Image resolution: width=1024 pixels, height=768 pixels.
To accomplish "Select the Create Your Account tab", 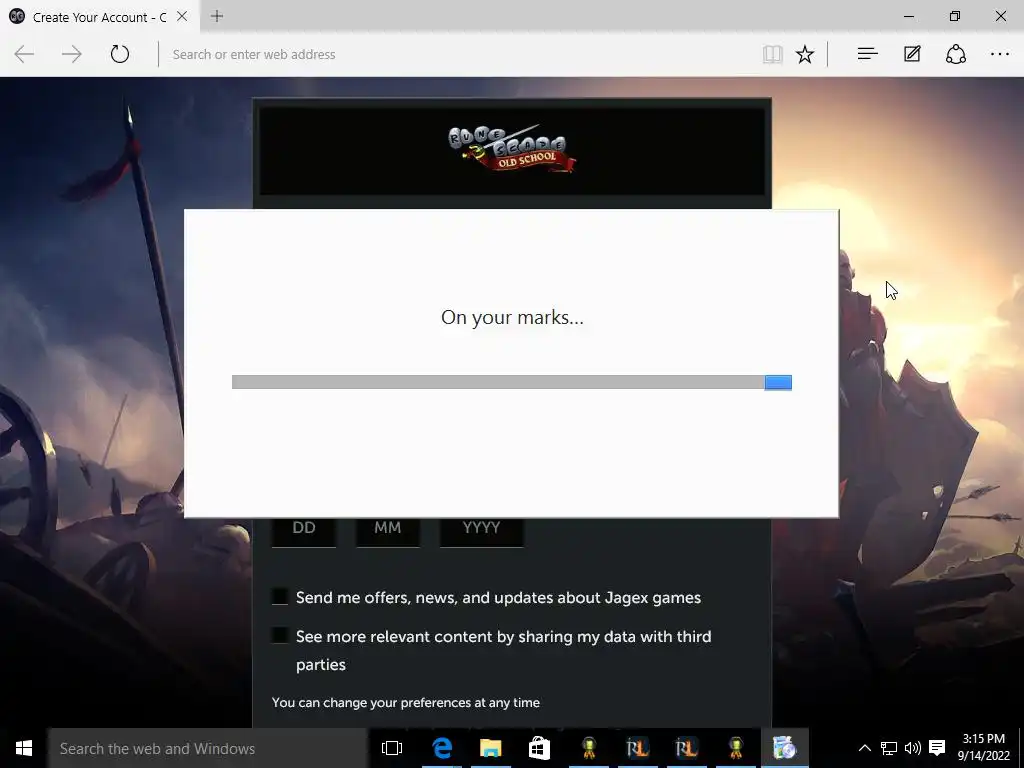I will 98,16.
